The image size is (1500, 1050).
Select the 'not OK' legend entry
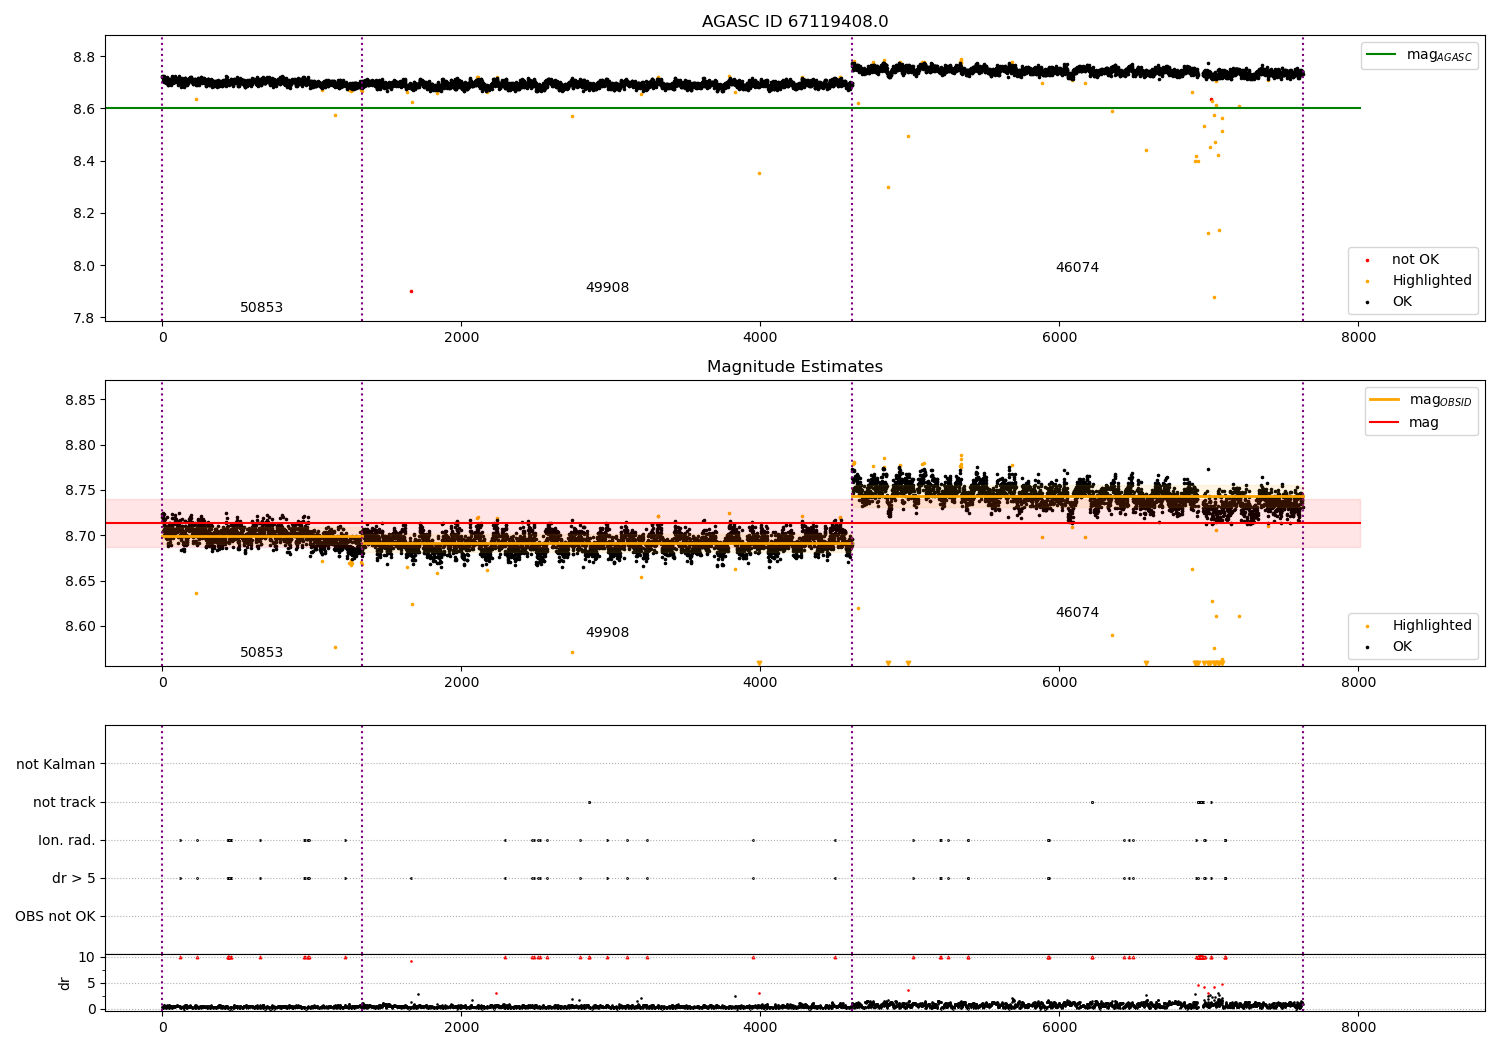[1415, 260]
